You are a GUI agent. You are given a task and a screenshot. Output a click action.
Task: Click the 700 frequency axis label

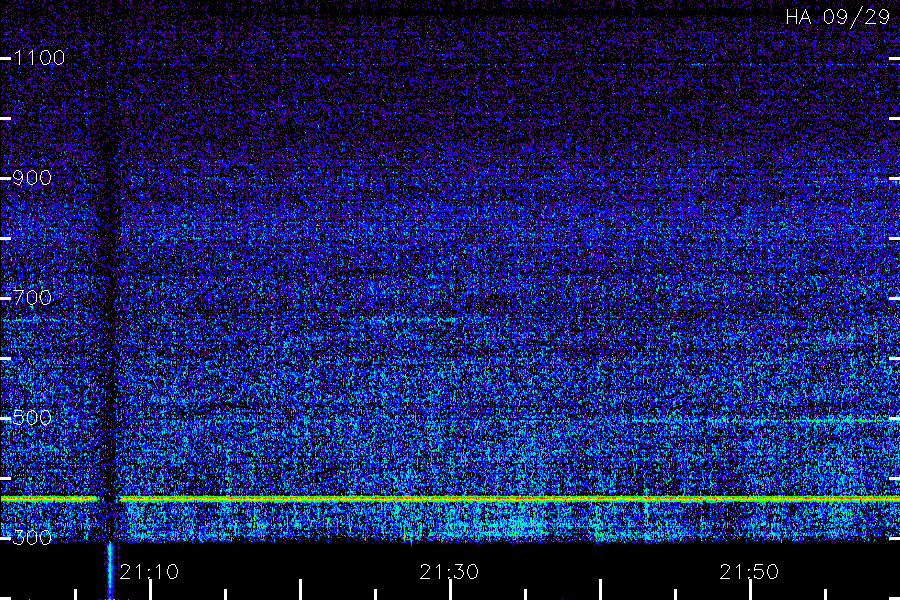(x=32, y=298)
